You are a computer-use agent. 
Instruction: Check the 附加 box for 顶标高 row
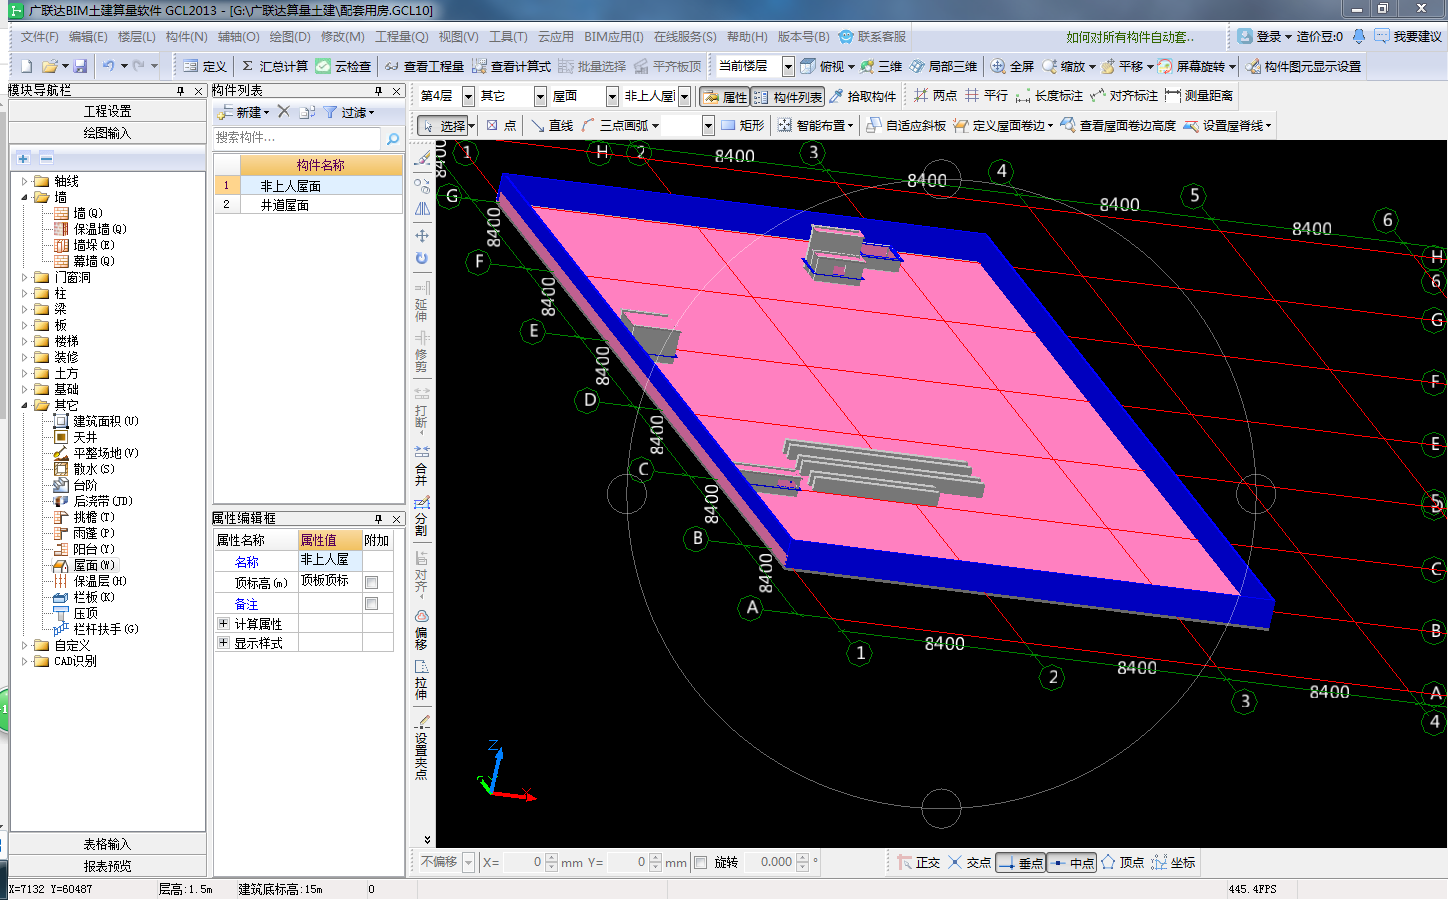coord(372,583)
